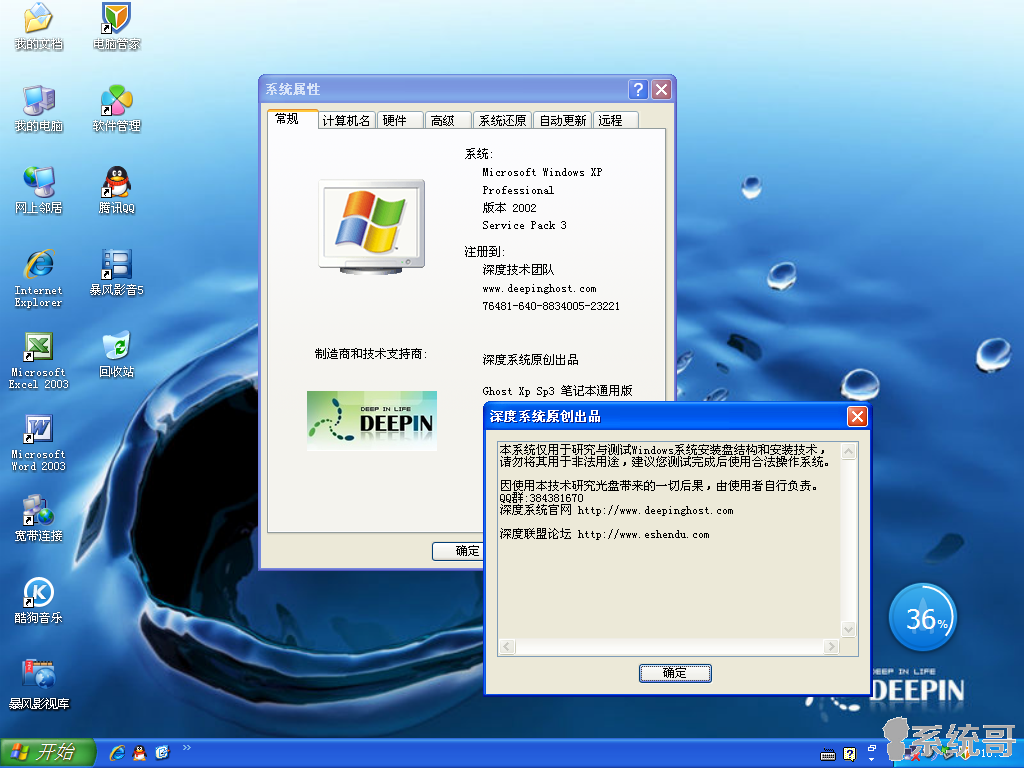The height and width of the screenshot is (768, 1024).
Task: Click the '深度技术团队' registered name
Action: coord(518,270)
